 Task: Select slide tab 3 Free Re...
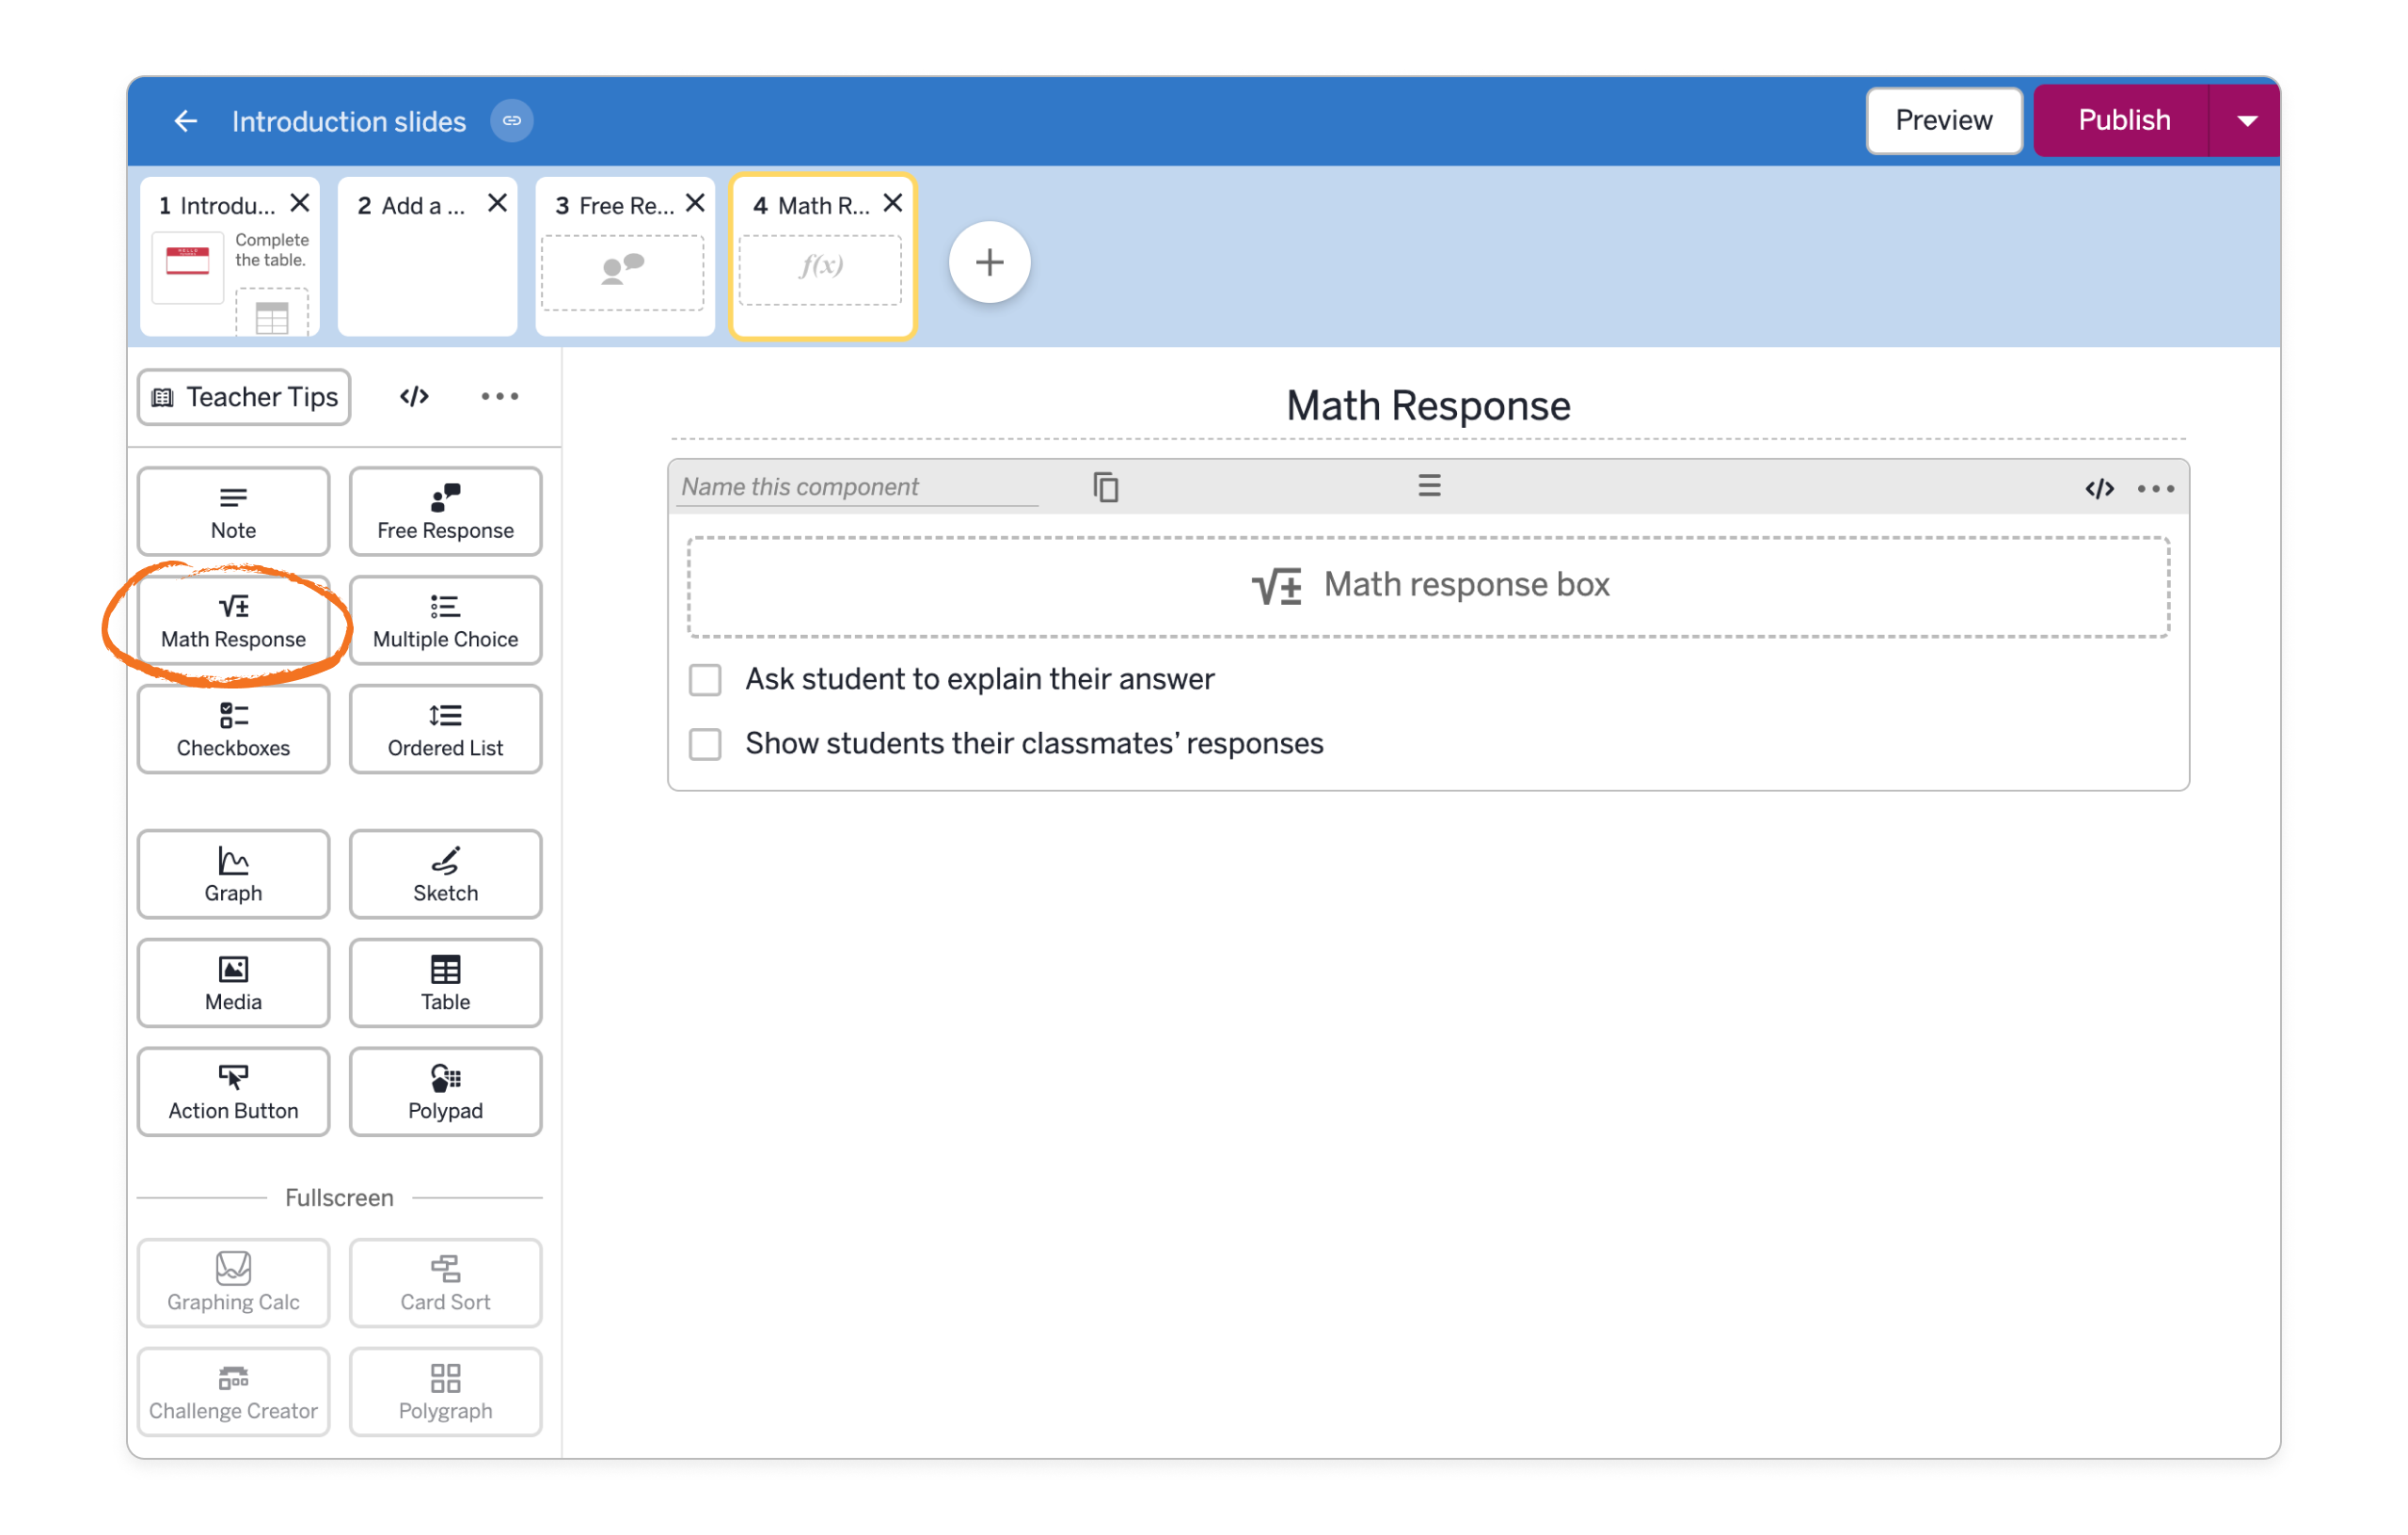pos(625,257)
